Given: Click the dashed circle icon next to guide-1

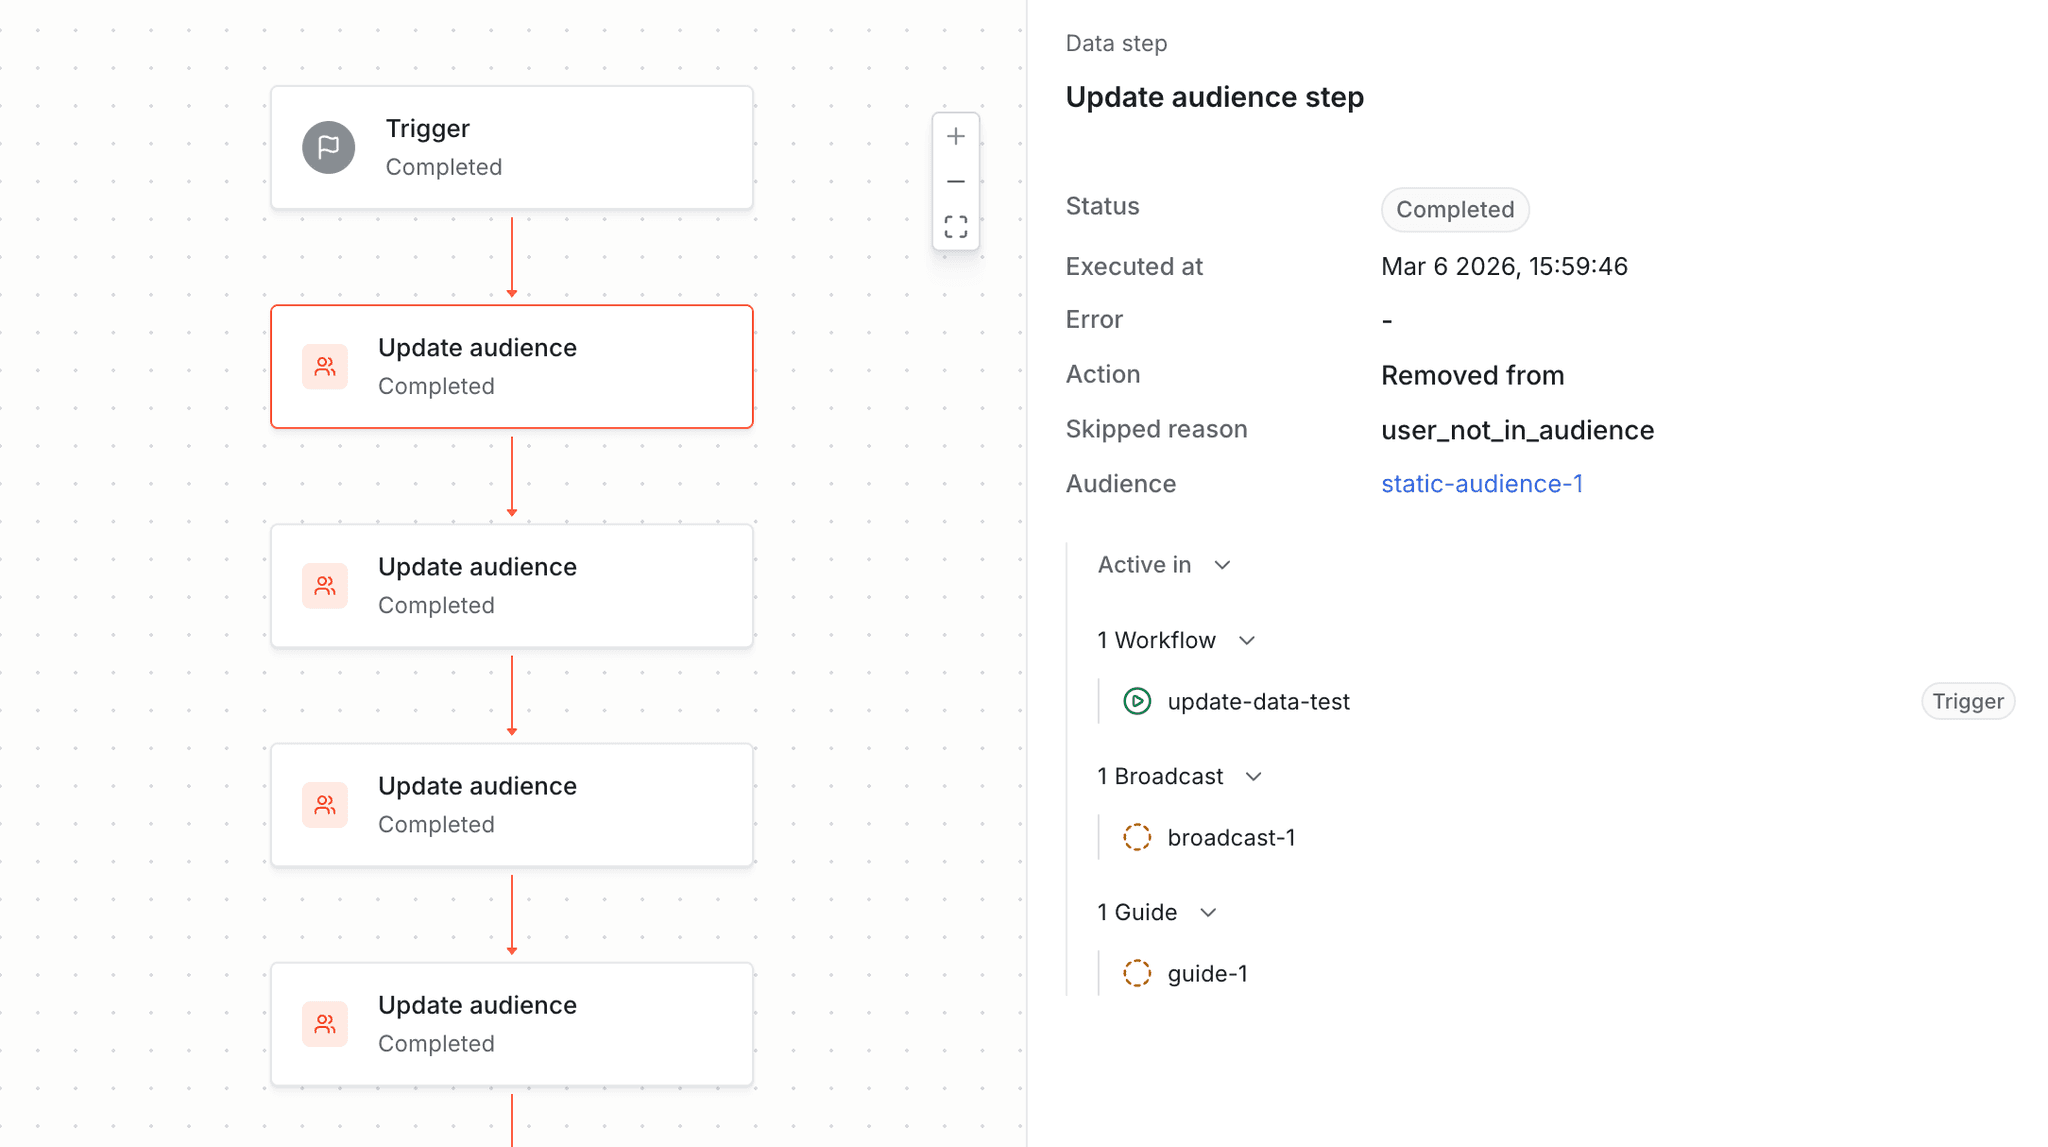Looking at the screenshot, I should tap(1137, 972).
